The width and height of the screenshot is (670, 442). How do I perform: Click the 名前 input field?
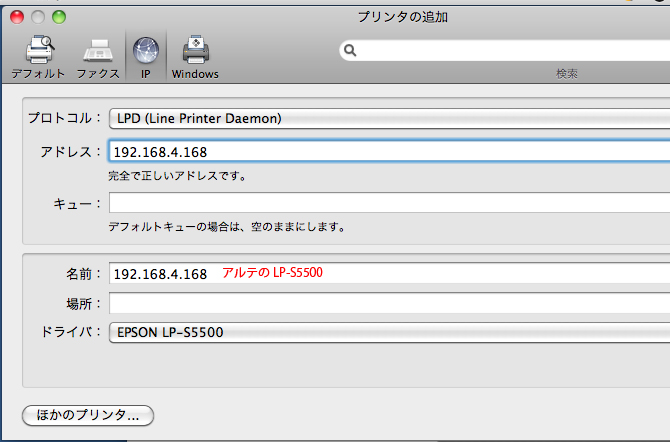pyautogui.click(x=389, y=274)
